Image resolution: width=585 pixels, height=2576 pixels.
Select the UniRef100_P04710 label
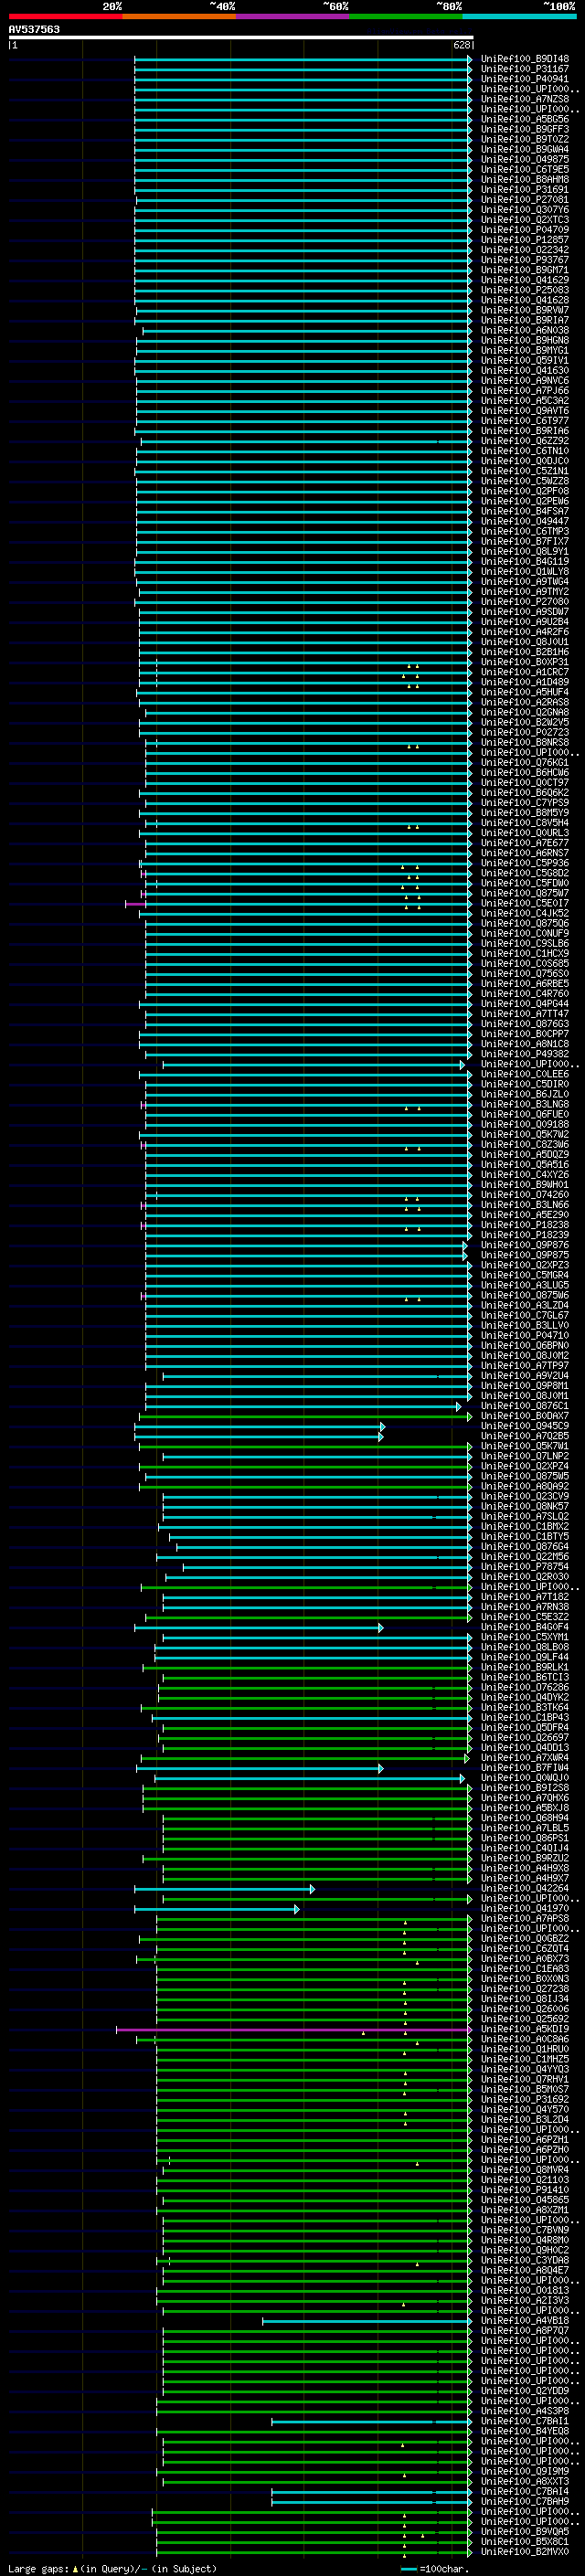(x=525, y=1335)
